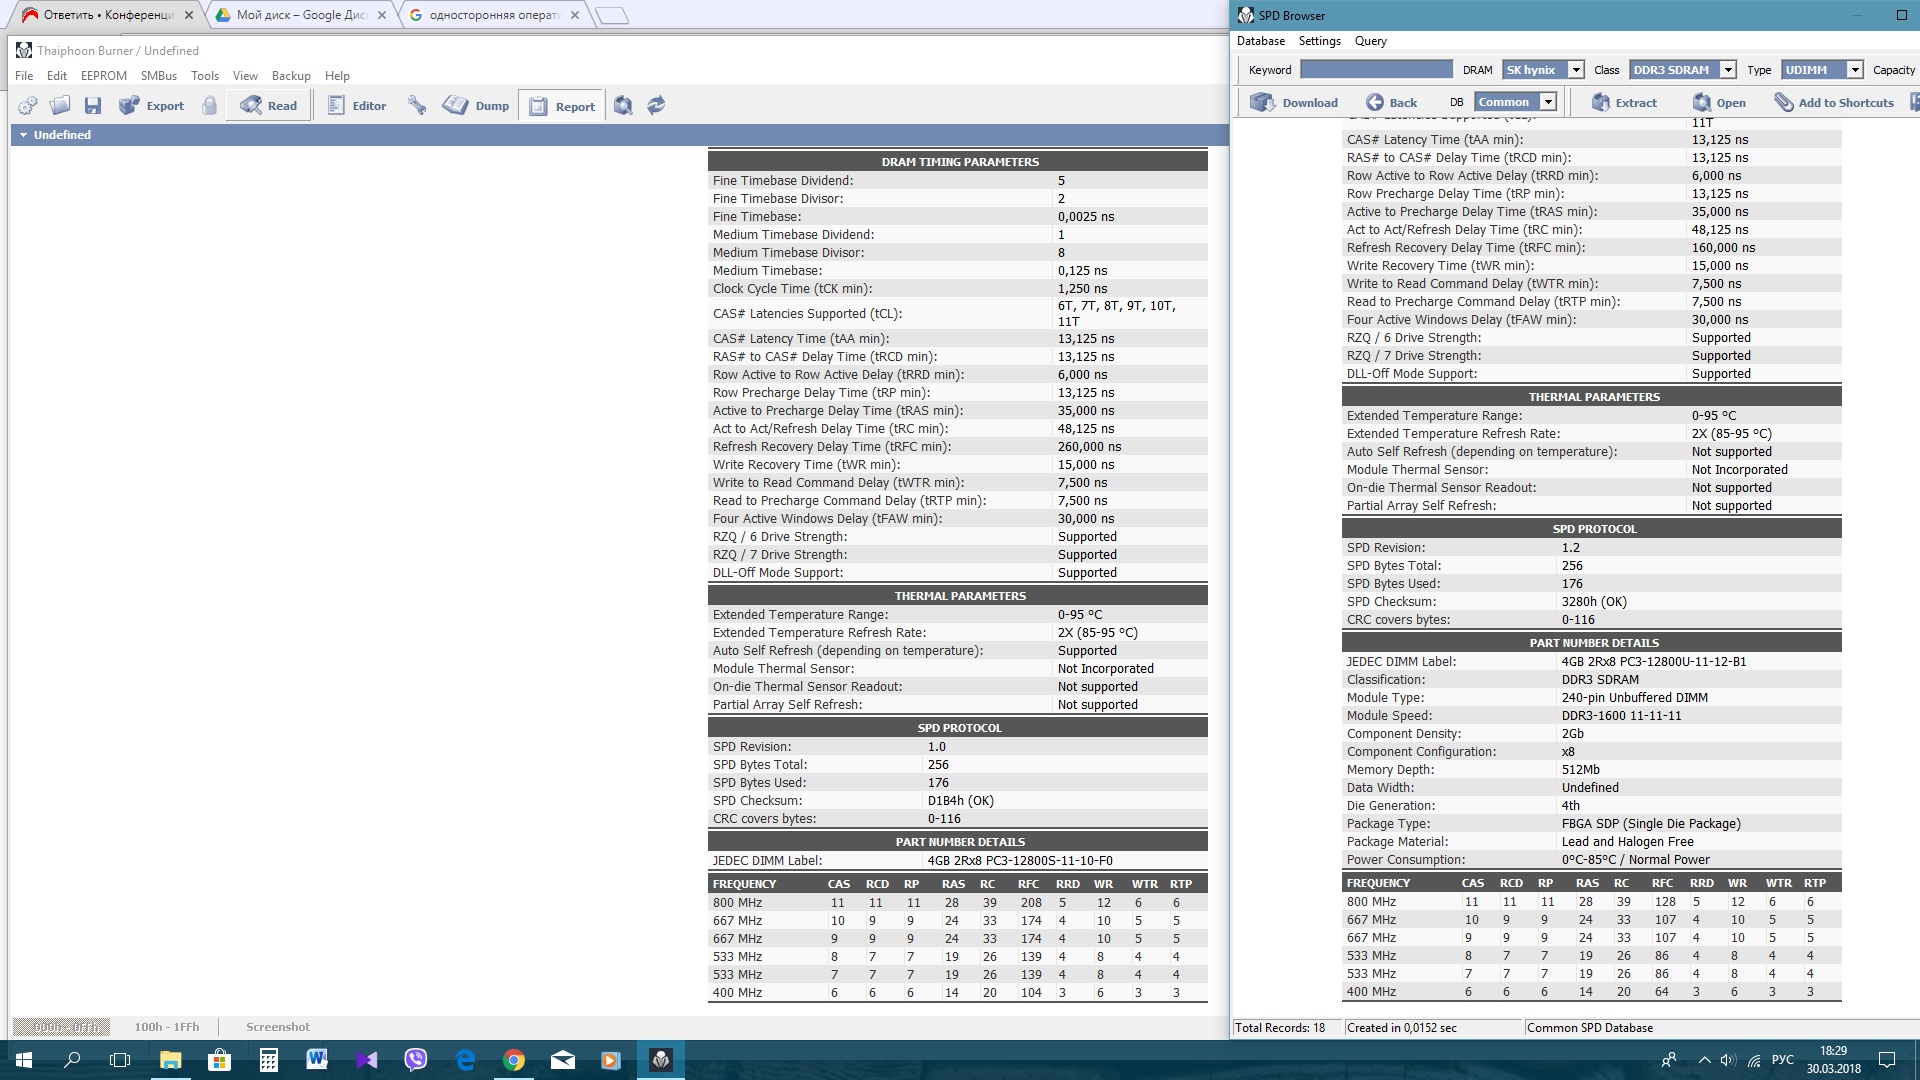Click the Read SPD toolbar button
1920x1080 pixels.
(268, 106)
